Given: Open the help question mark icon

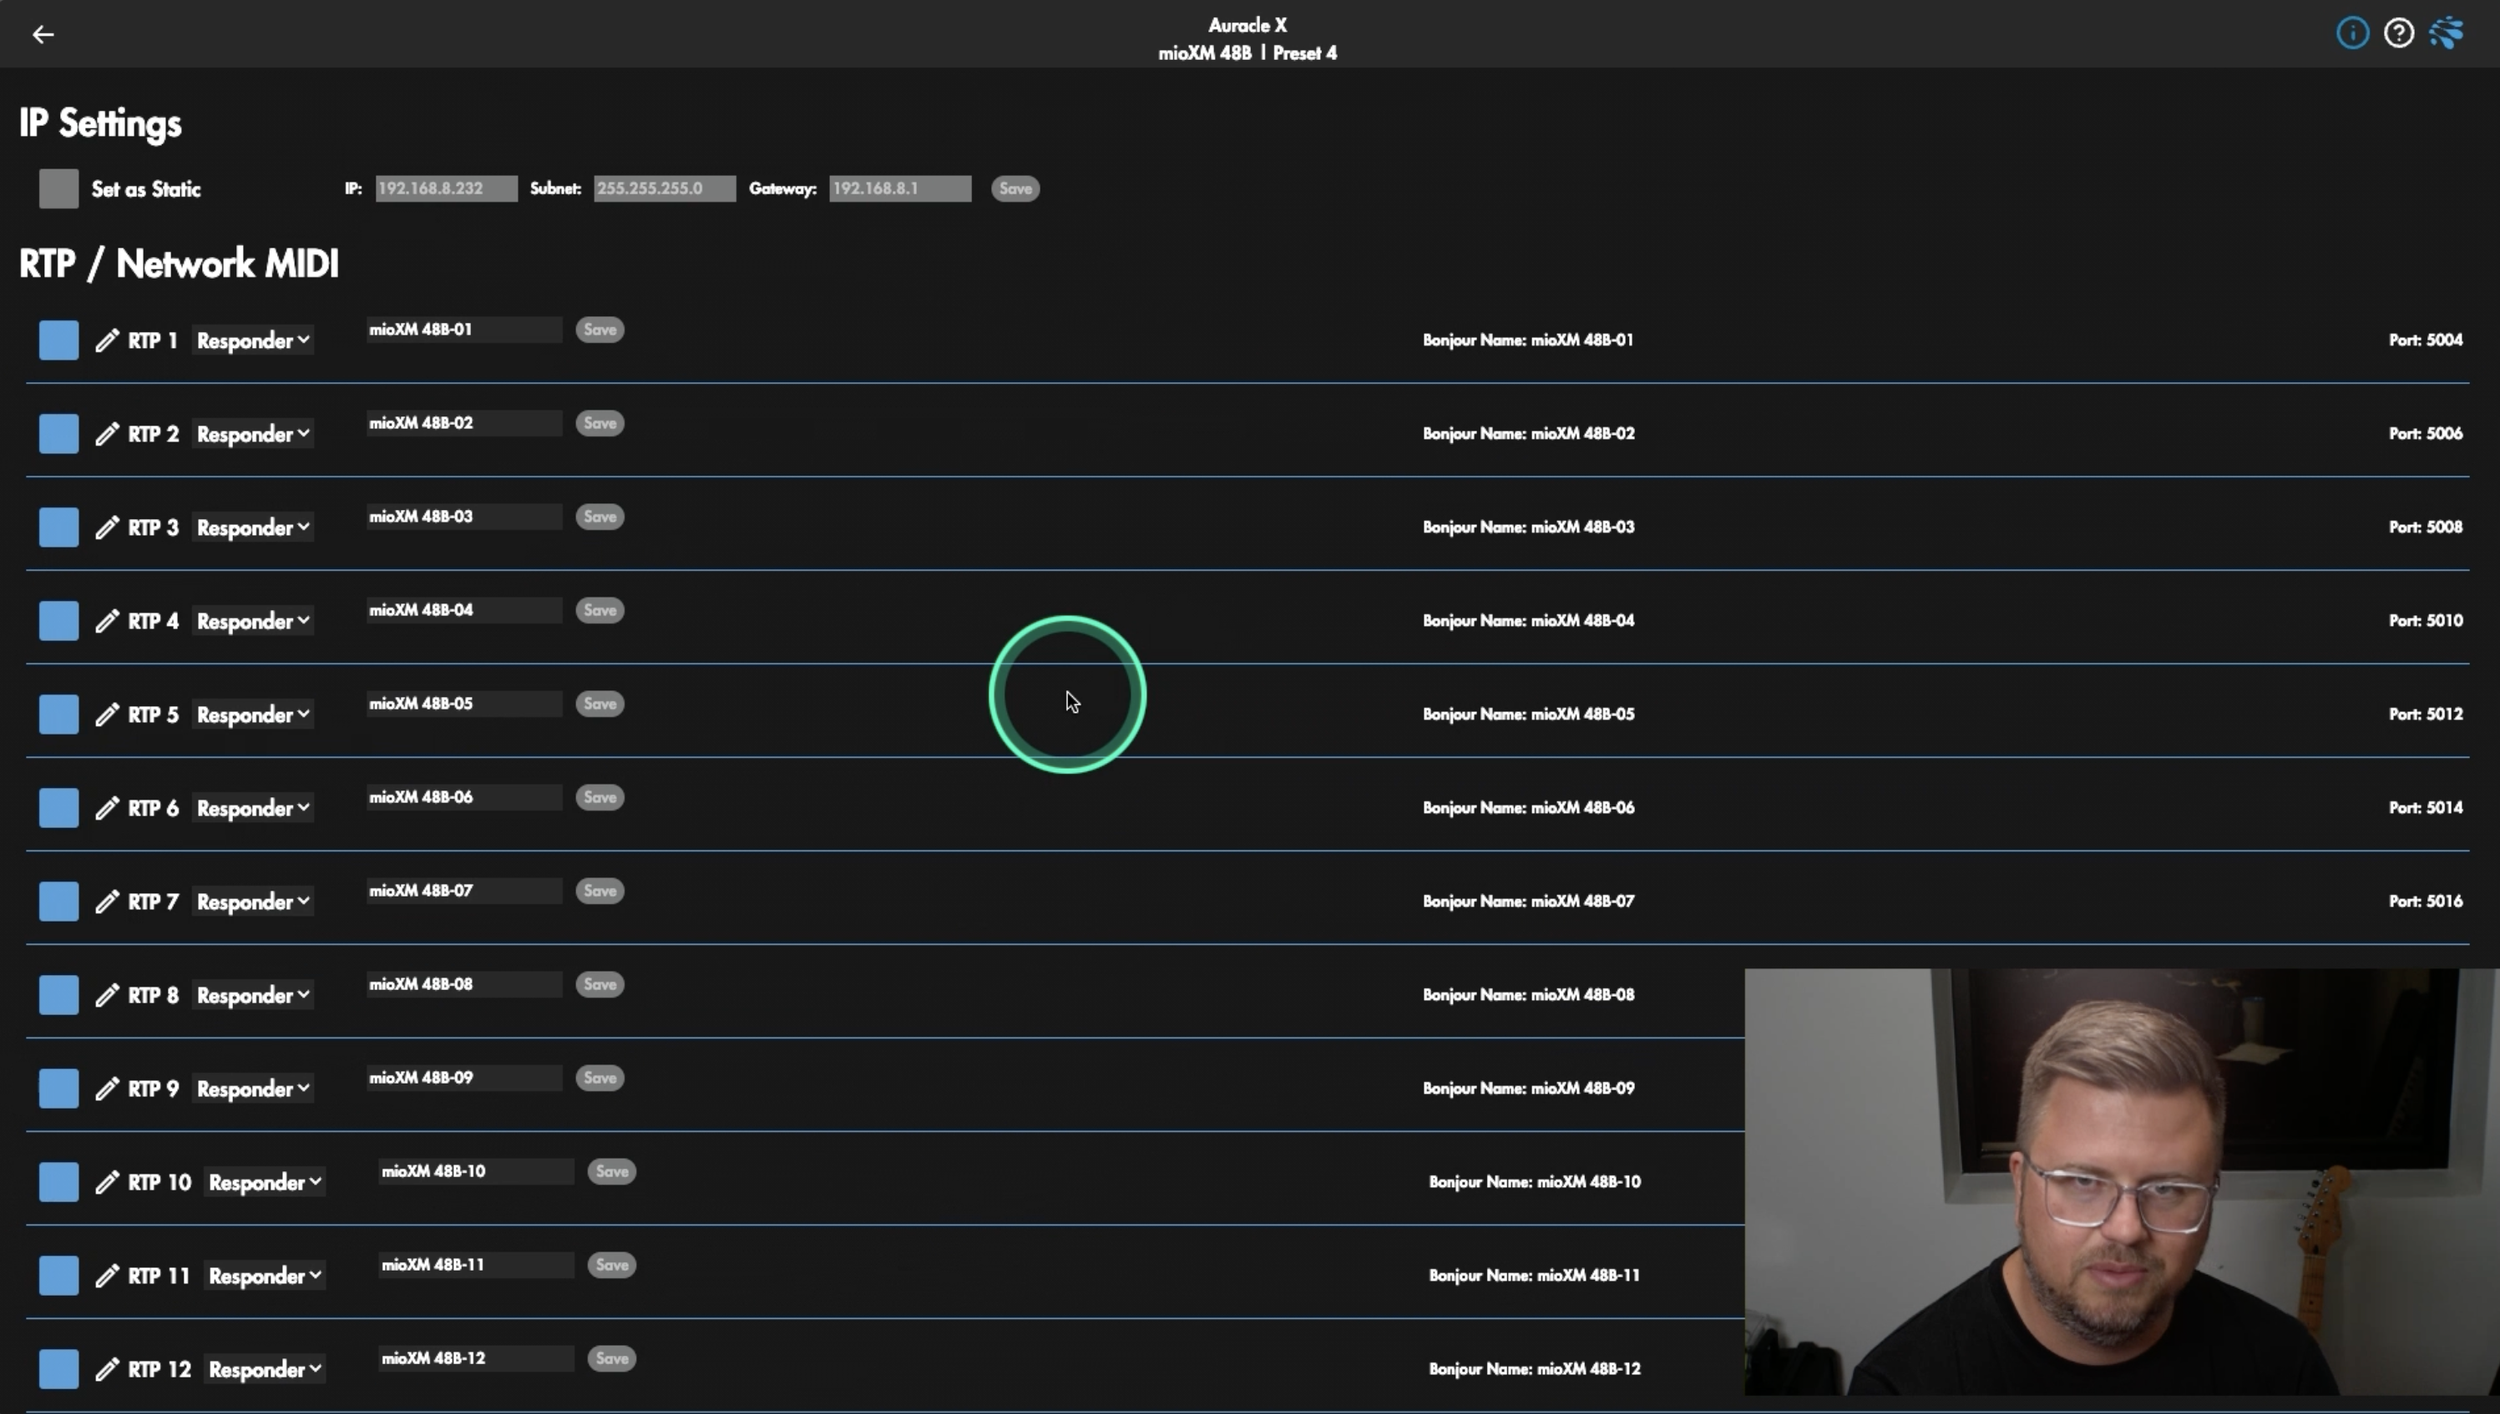Looking at the screenshot, I should [2398, 33].
